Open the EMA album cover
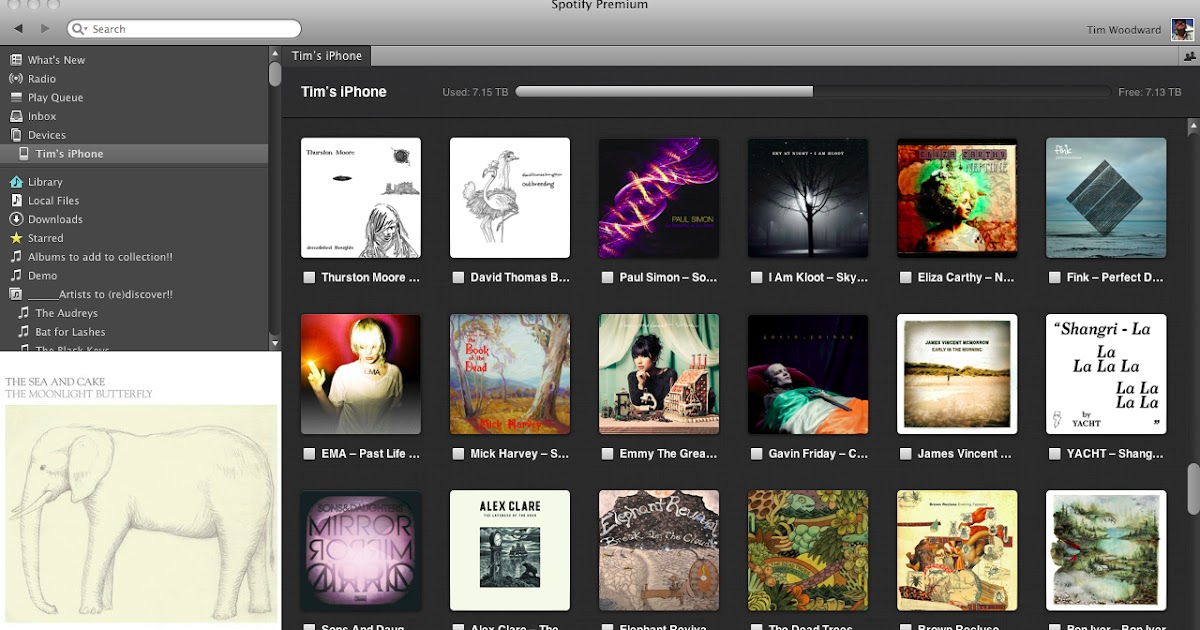Screen dimensions: 1200x630 click(361, 374)
